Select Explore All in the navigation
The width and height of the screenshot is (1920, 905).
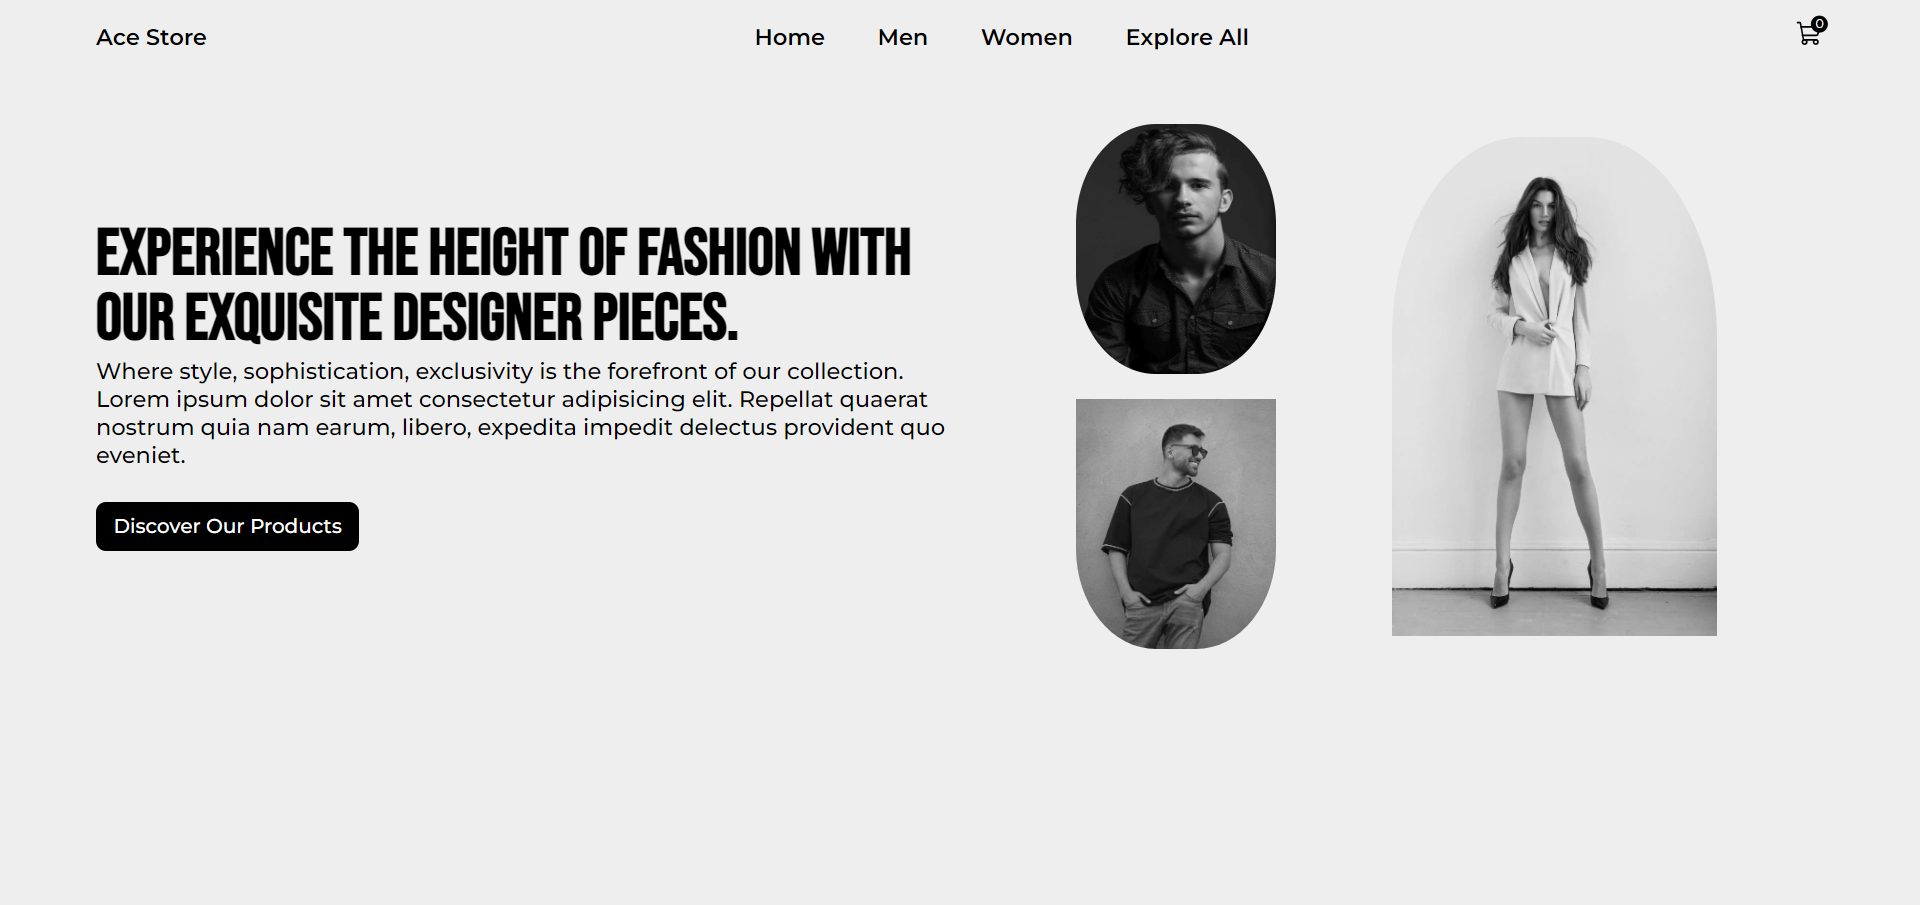(x=1186, y=37)
